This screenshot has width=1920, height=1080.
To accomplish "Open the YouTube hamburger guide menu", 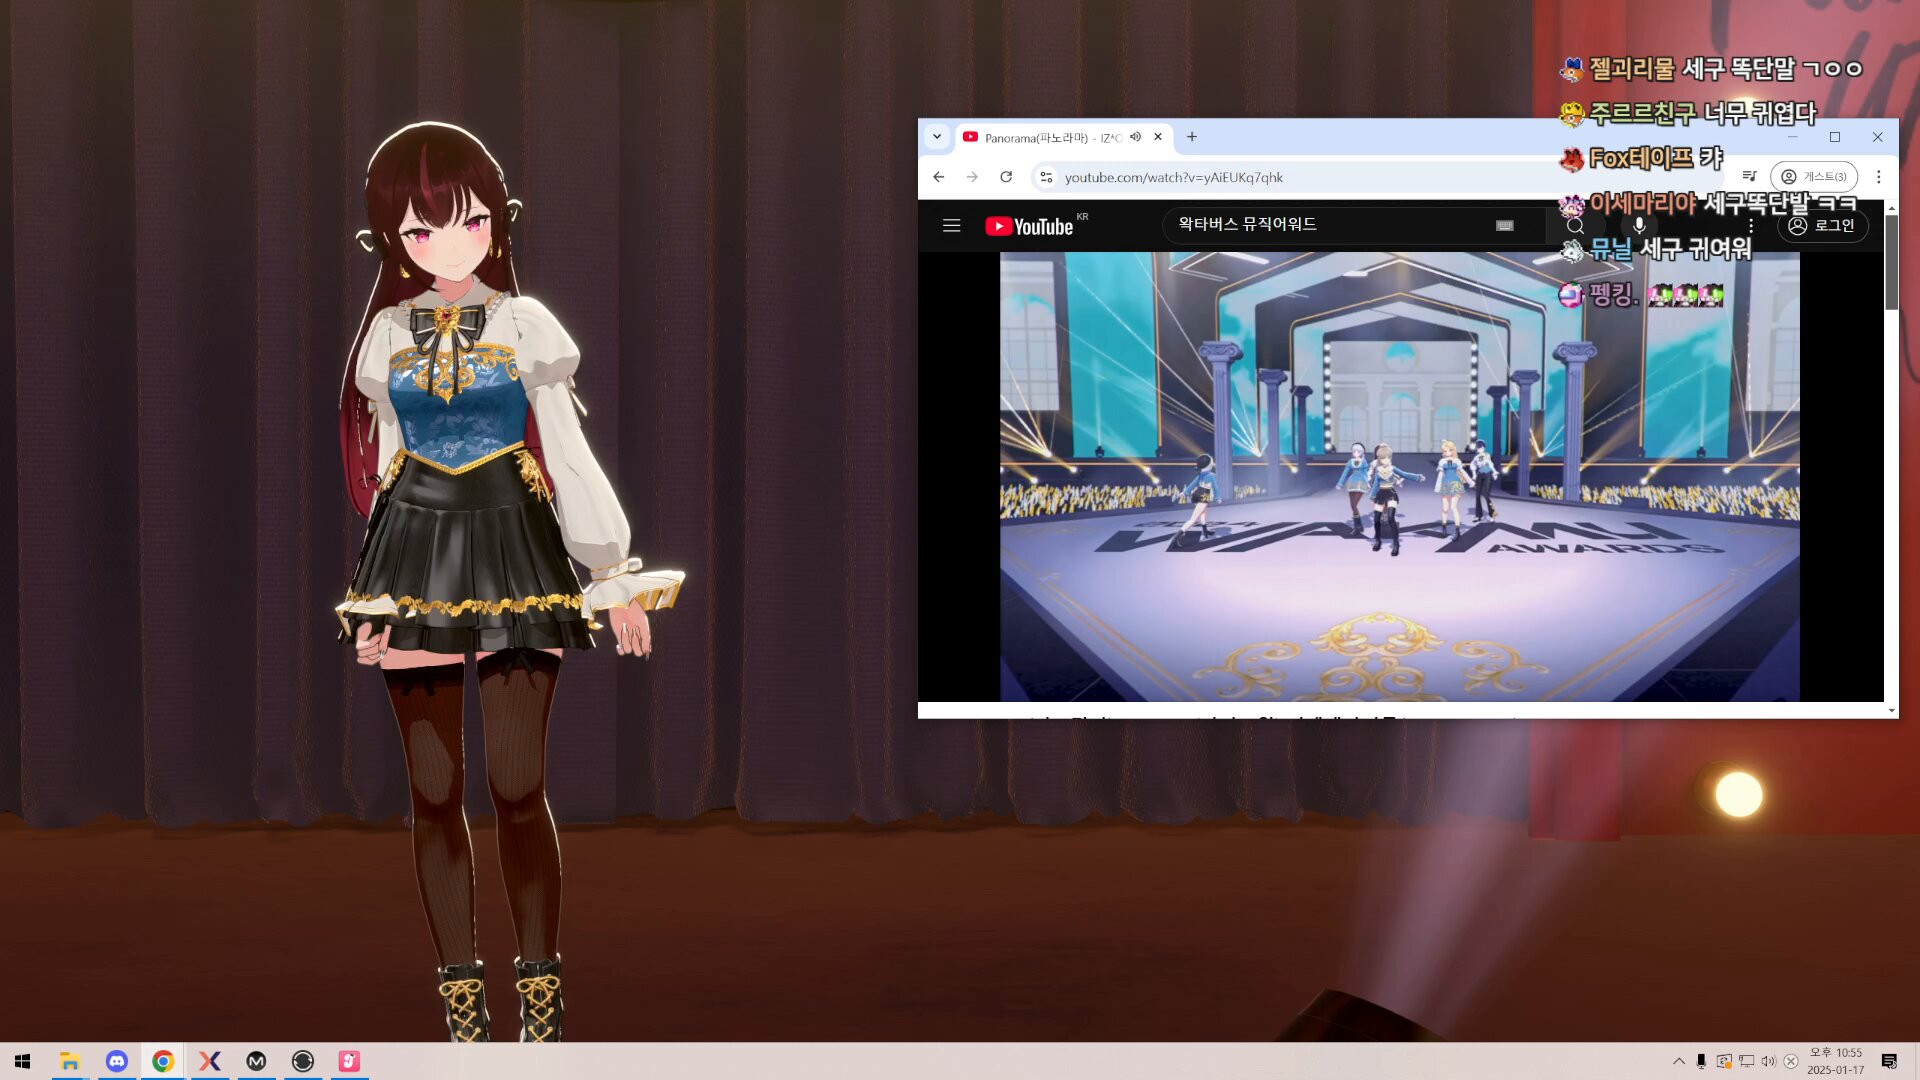I will 951,226.
